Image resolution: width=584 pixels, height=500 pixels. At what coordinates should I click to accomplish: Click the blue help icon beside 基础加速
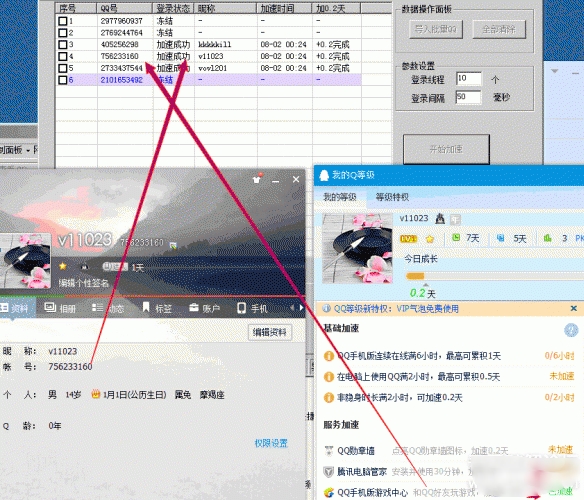coord(571,330)
